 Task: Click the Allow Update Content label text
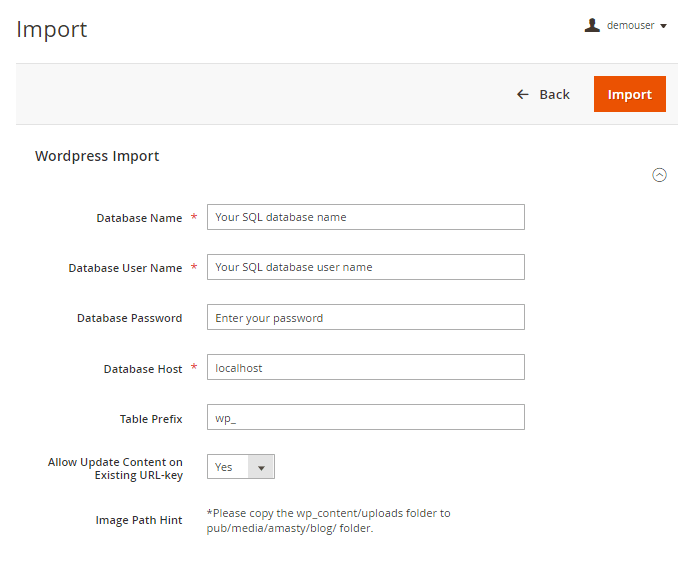115,468
